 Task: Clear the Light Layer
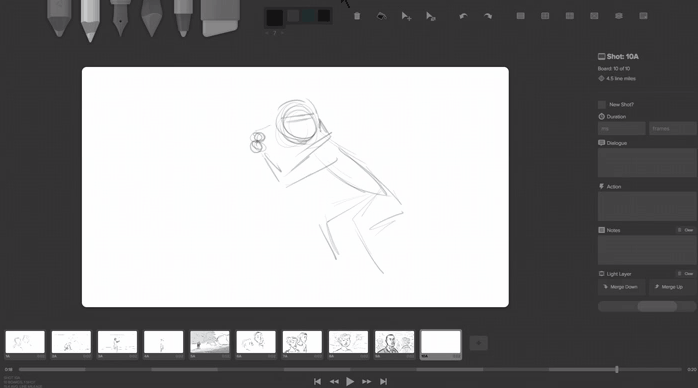click(686, 274)
